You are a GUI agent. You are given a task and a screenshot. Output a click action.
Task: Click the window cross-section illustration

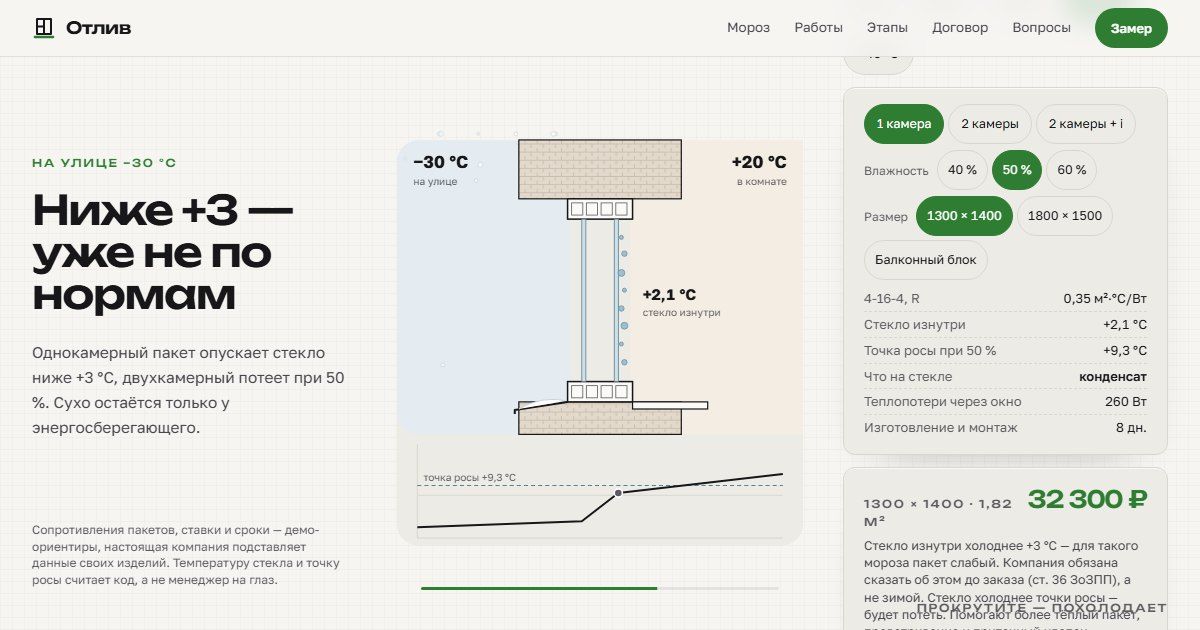pyautogui.click(x=600, y=287)
